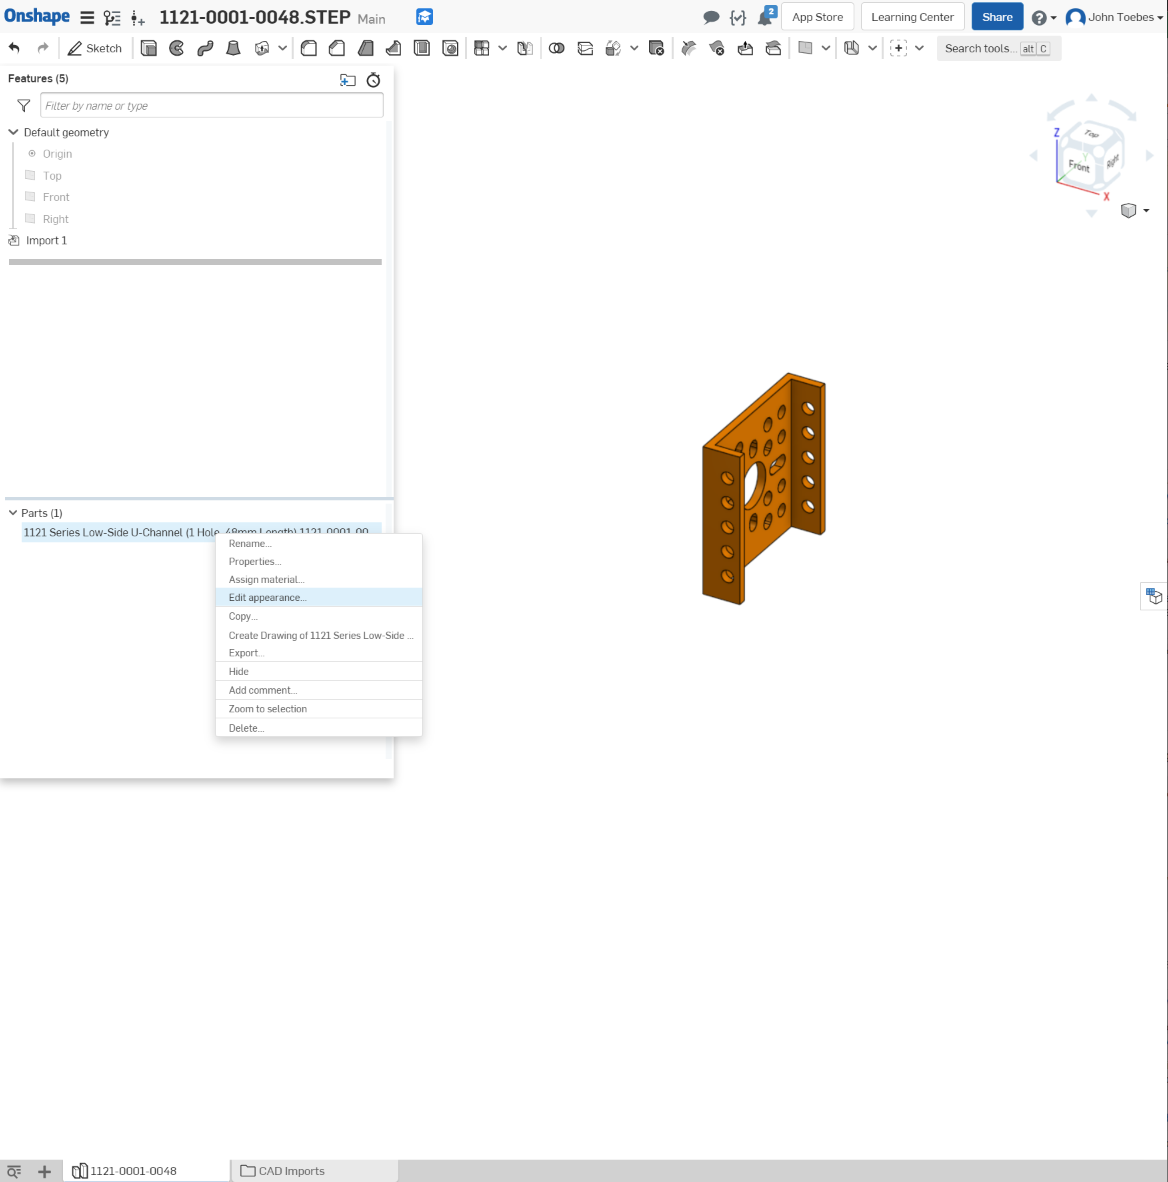Select the Plane tool
This screenshot has height=1182, width=1168.
[x=805, y=48]
